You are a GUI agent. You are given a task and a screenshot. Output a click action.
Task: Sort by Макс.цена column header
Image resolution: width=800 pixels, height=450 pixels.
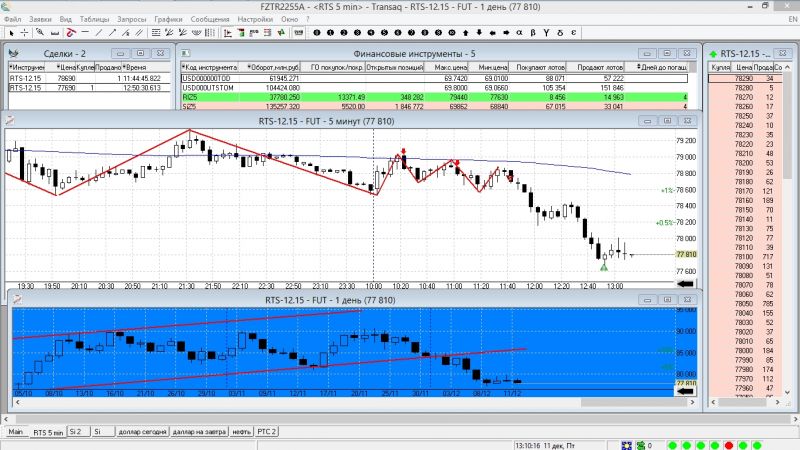pos(447,67)
